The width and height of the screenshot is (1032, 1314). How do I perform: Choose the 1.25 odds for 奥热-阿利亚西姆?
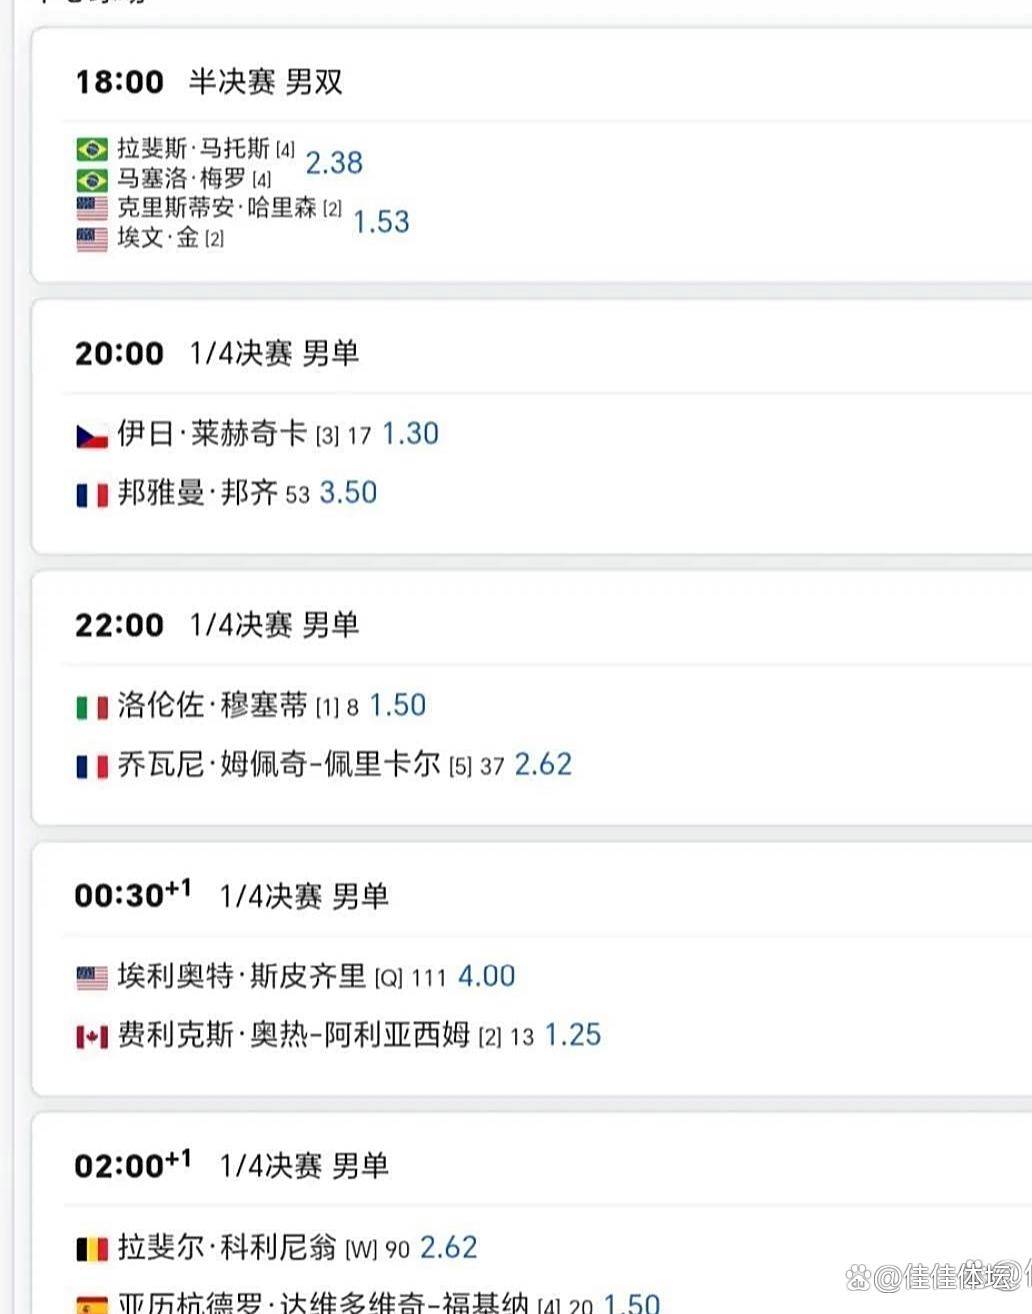(573, 1035)
